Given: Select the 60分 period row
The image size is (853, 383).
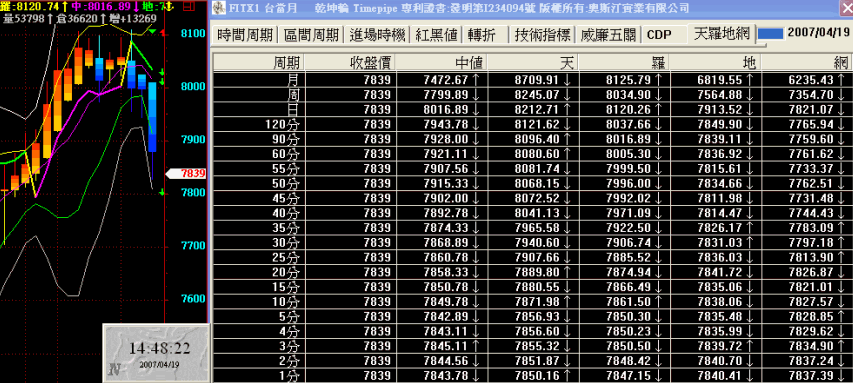Looking at the screenshot, I should coord(532,153).
